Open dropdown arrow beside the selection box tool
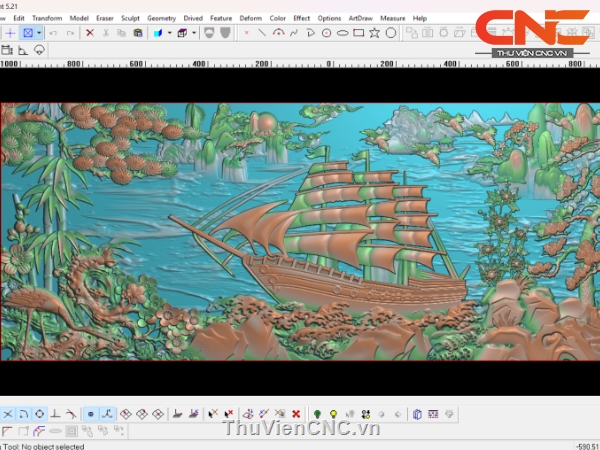 [39, 32]
